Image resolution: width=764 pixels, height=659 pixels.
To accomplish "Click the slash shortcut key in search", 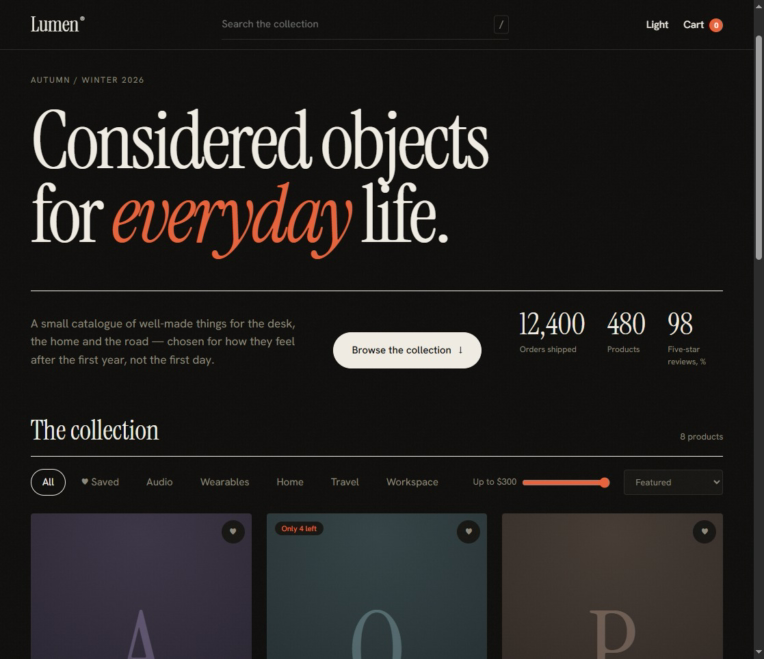I will 501,24.
